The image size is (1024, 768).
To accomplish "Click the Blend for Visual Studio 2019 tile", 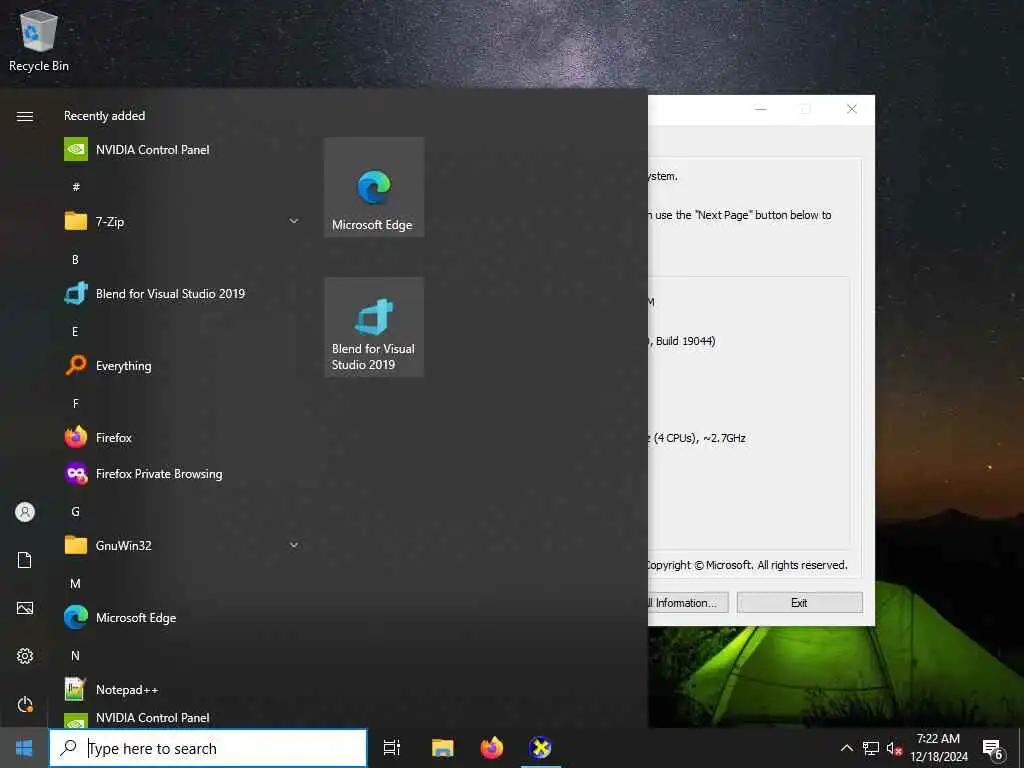I will (374, 327).
